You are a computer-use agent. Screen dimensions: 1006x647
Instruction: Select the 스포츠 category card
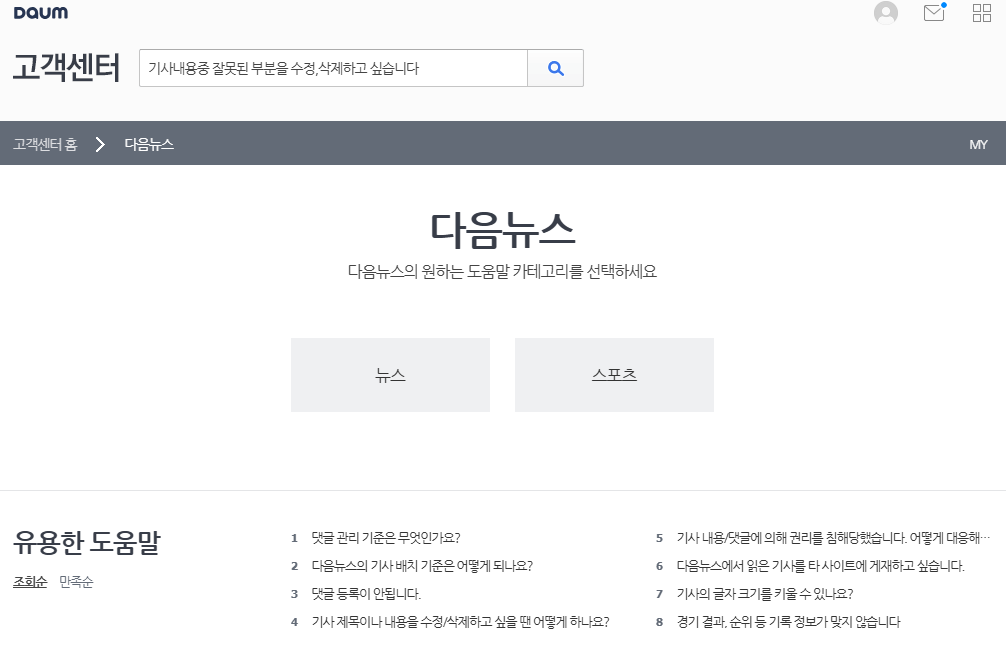614,375
